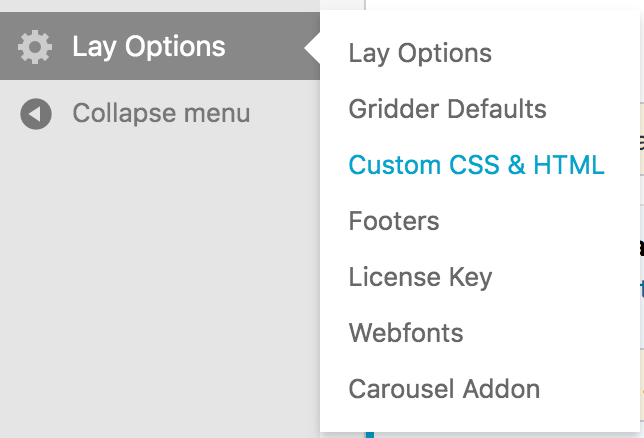This screenshot has height=438, width=644.
Task: Select the Webfonts submenu item
Action: pos(406,333)
